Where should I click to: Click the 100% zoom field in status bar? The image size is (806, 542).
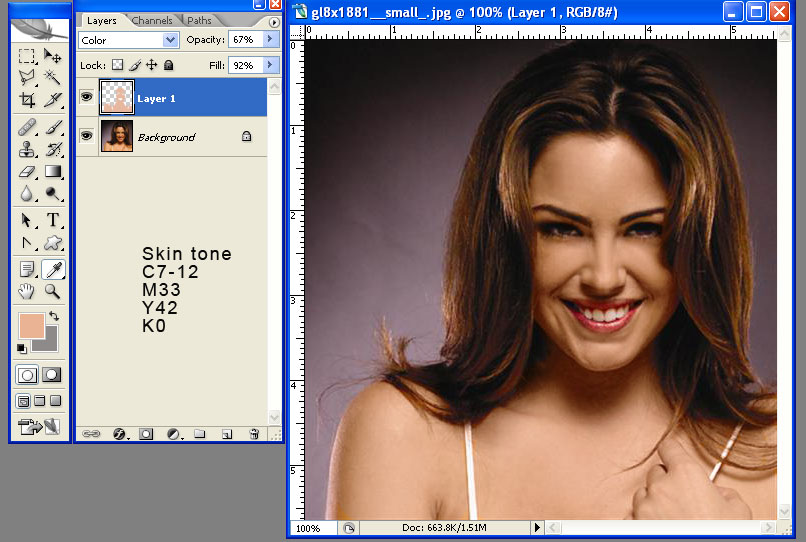click(x=309, y=527)
